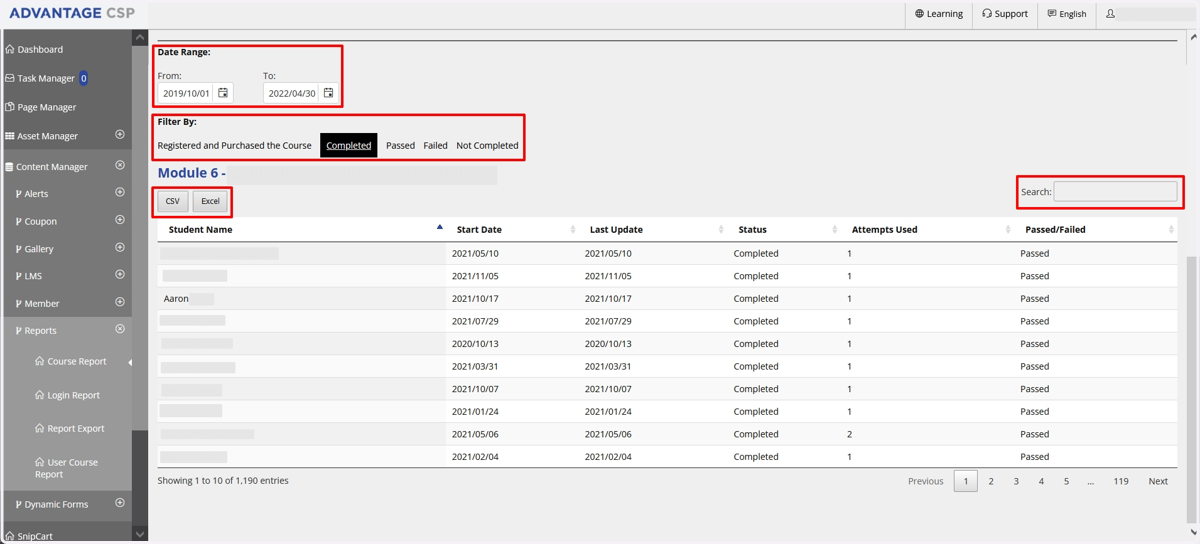Click the From date field 2019/10/01
Image resolution: width=1200 pixels, height=544 pixels.
186,93
